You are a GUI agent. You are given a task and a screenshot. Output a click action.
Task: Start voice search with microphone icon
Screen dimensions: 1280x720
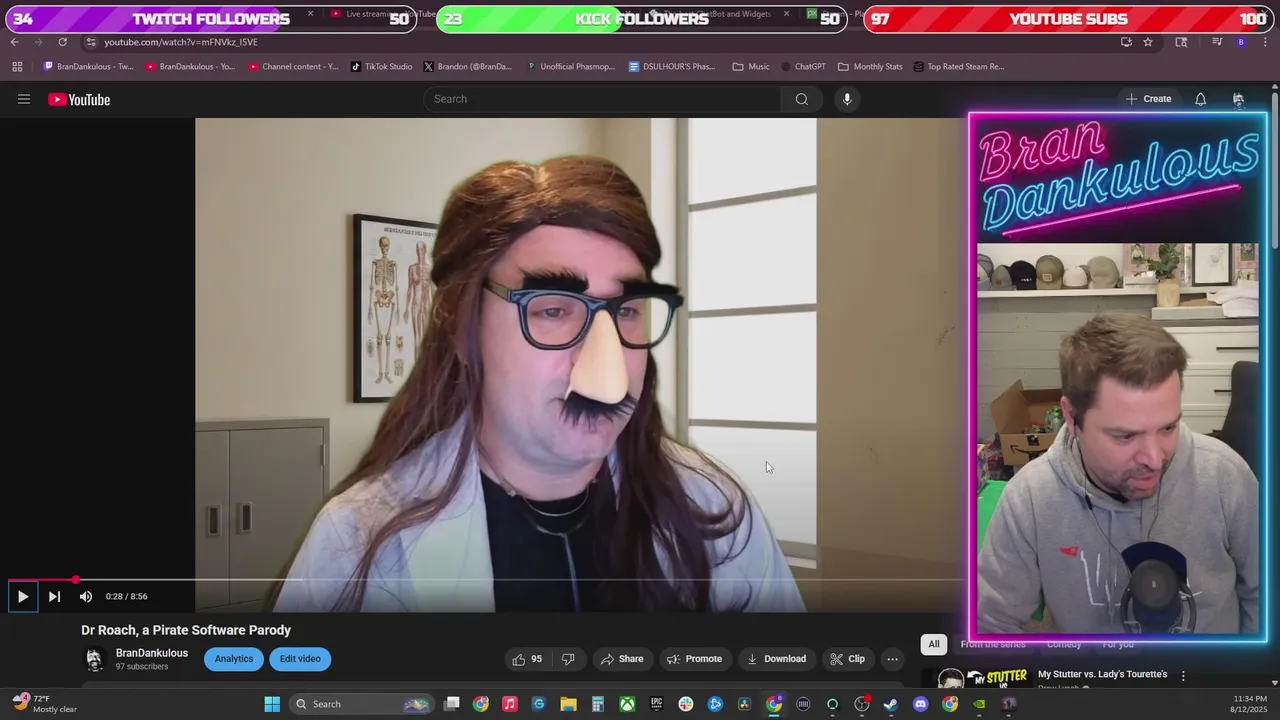847,99
